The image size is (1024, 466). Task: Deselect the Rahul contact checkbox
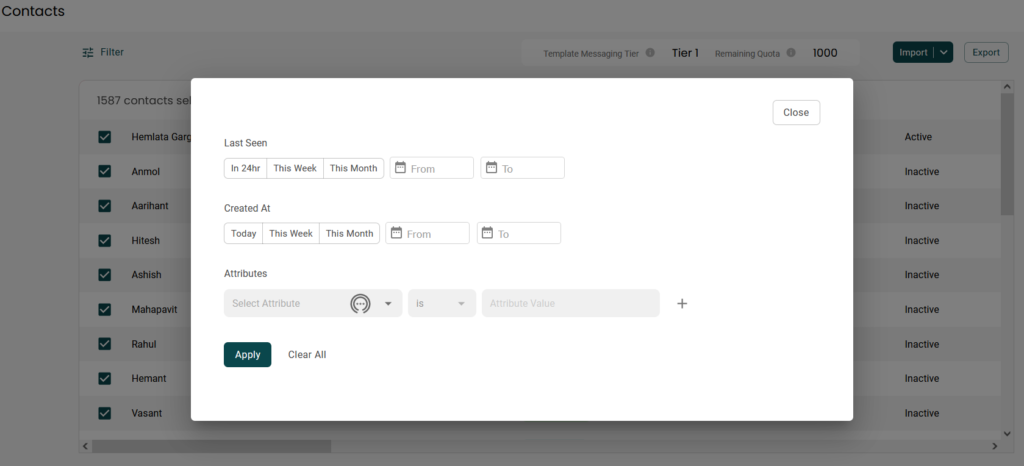[x=105, y=344]
